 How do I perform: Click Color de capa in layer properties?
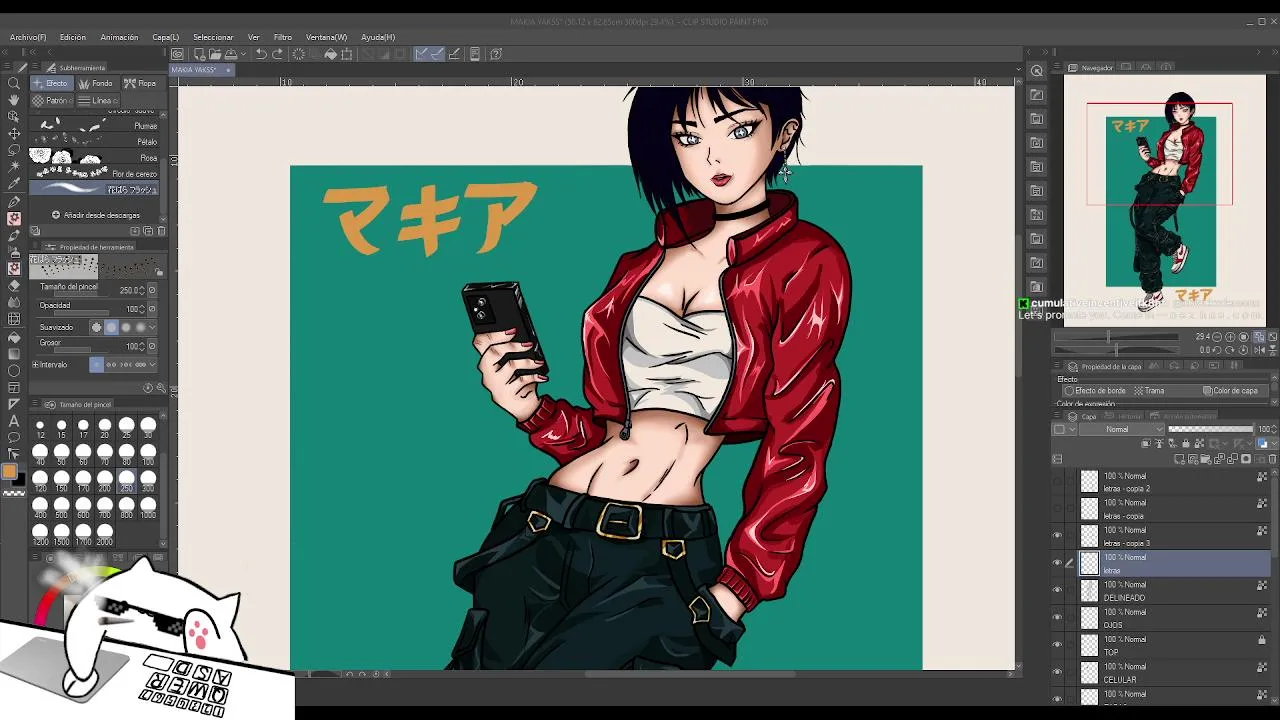pyautogui.click(x=1230, y=391)
